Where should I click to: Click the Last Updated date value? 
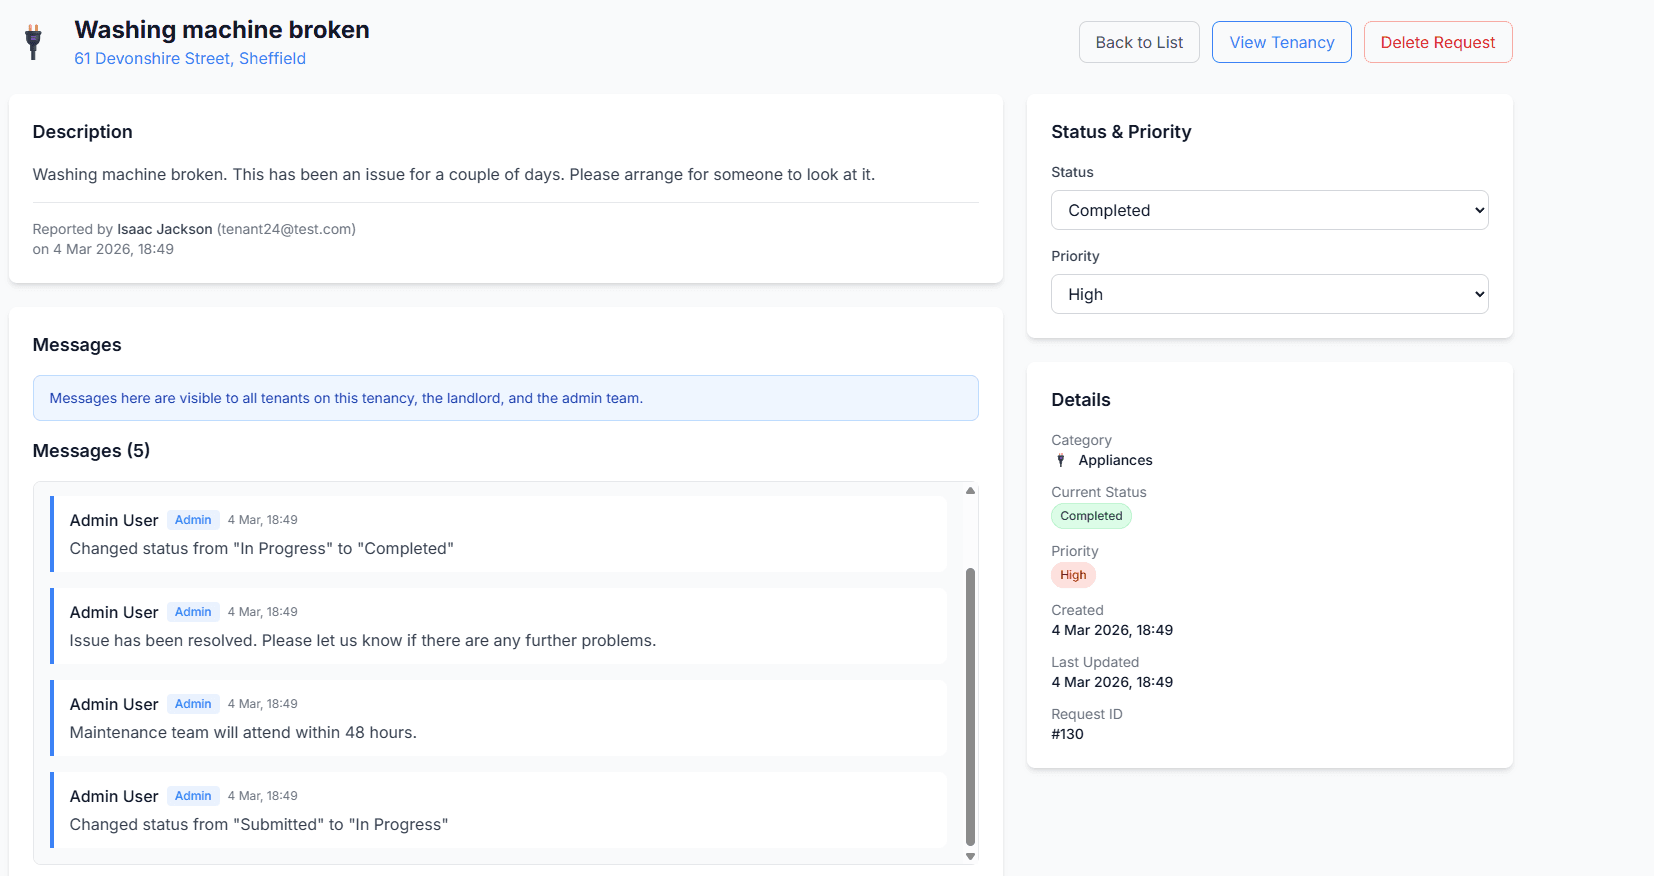pyautogui.click(x=1112, y=682)
